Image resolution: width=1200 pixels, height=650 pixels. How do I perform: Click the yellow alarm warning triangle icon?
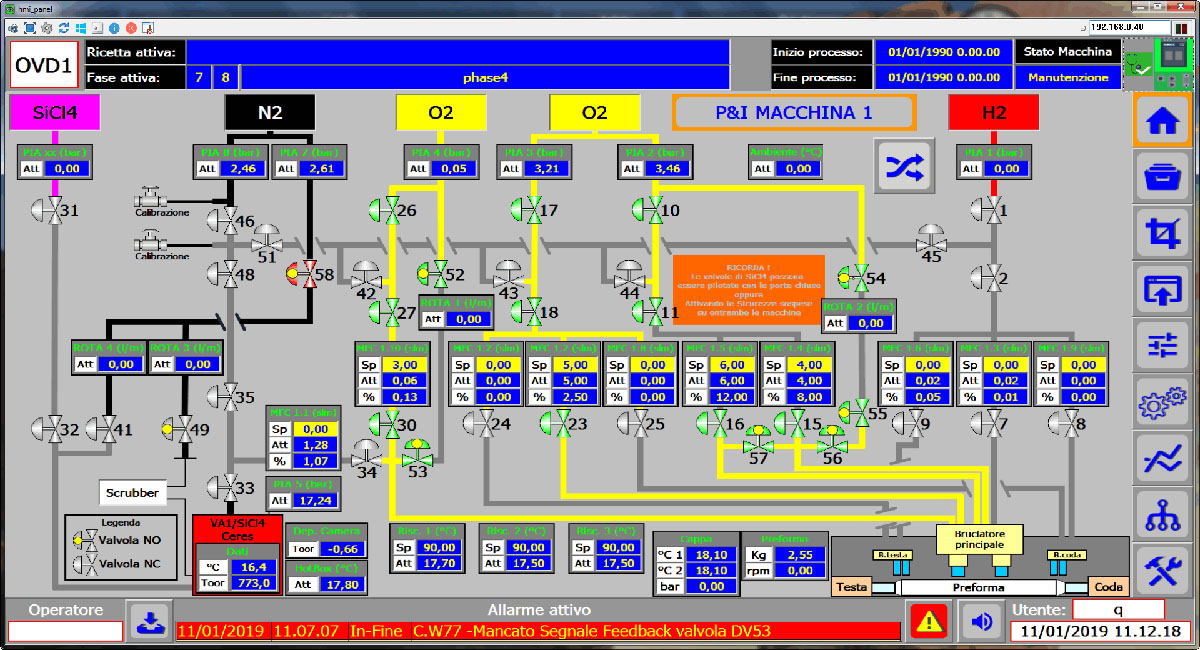coord(929,621)
